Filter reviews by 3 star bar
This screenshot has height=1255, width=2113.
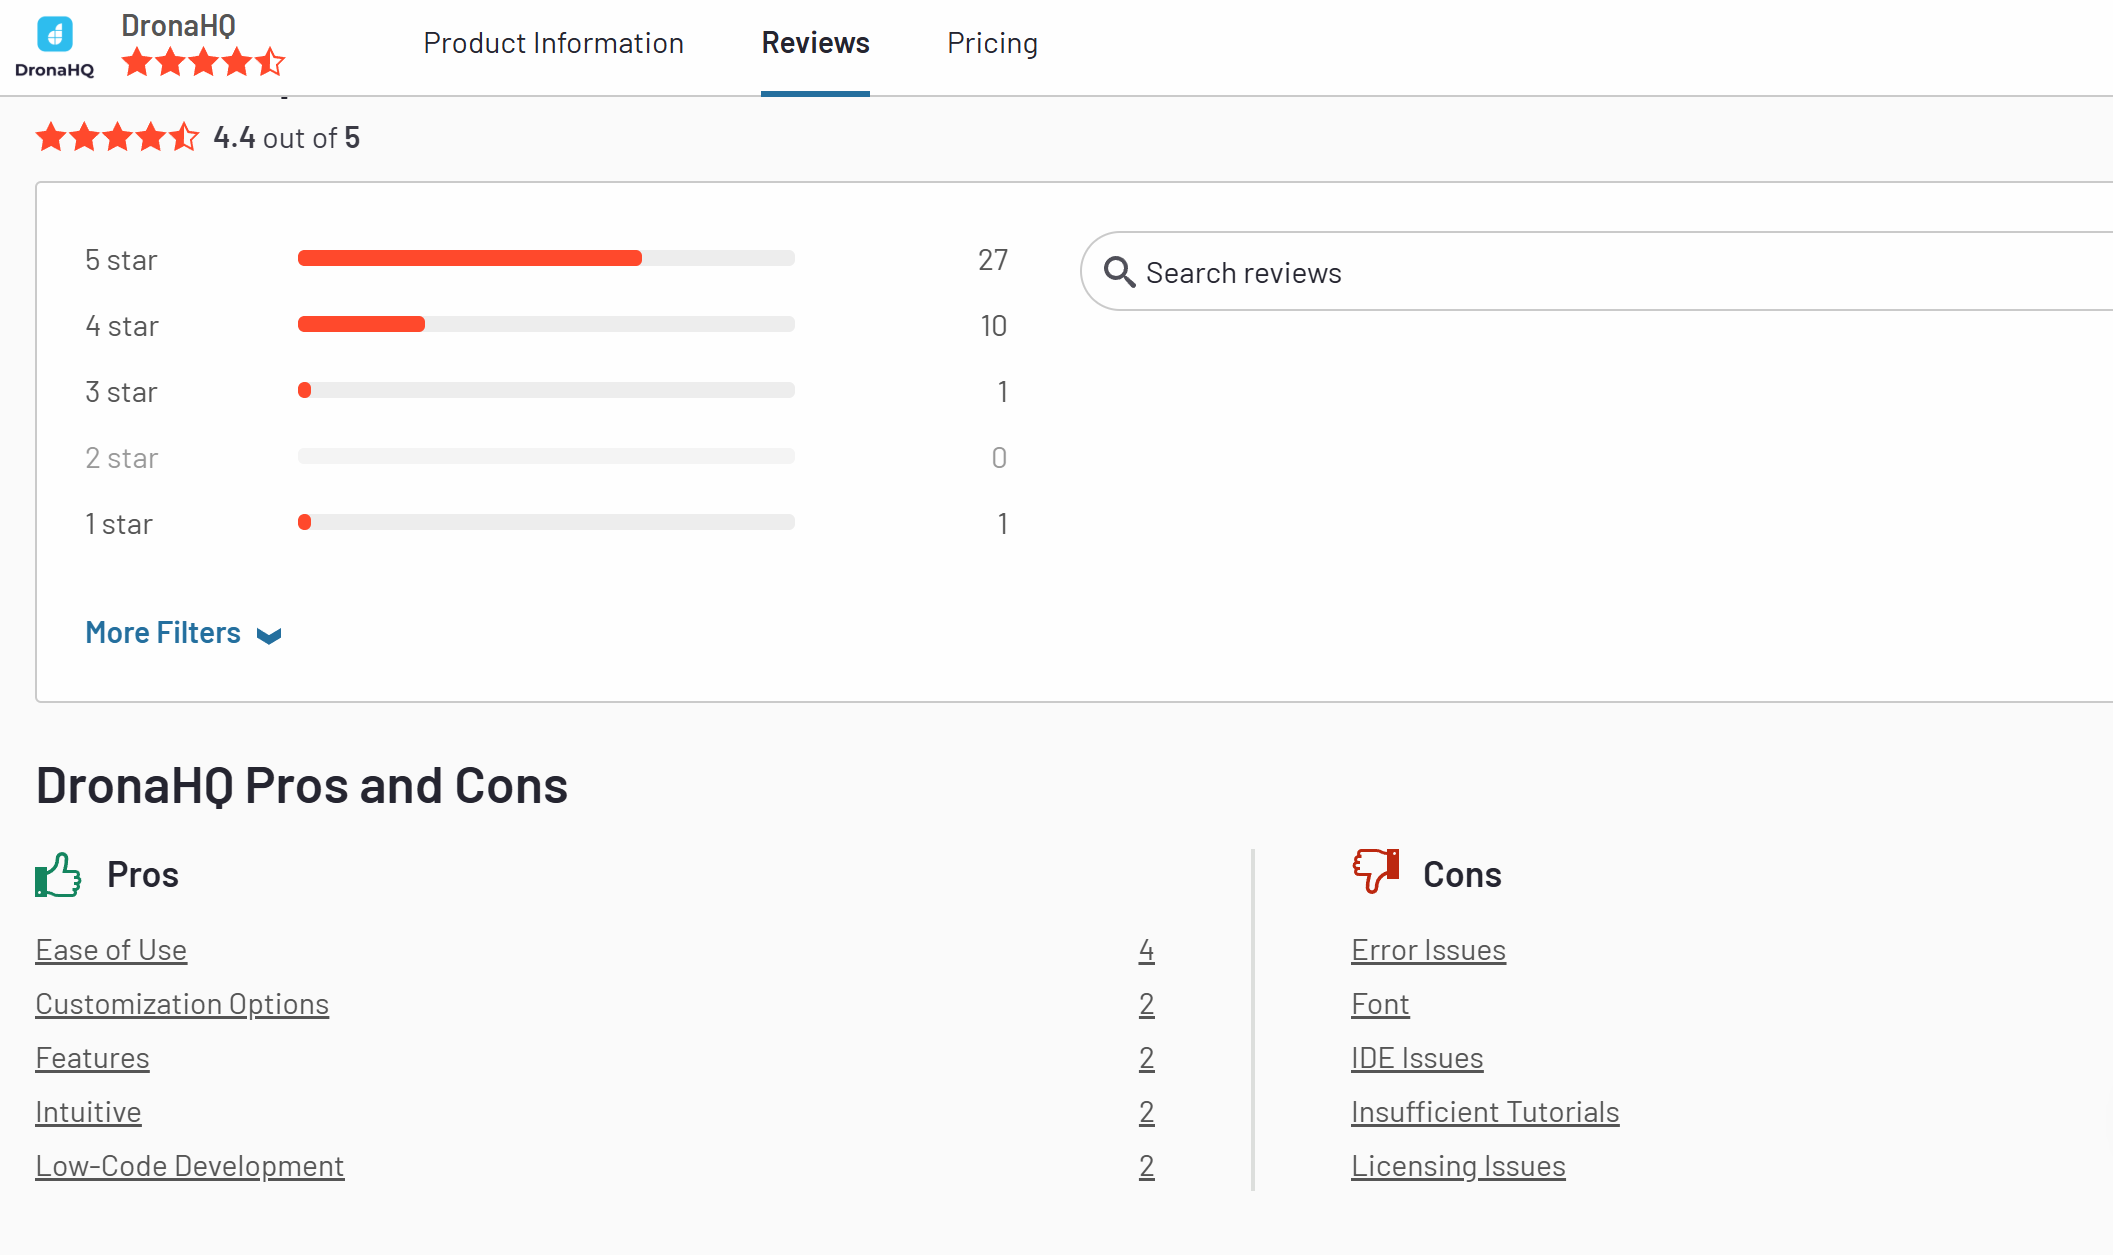[546, 390]
